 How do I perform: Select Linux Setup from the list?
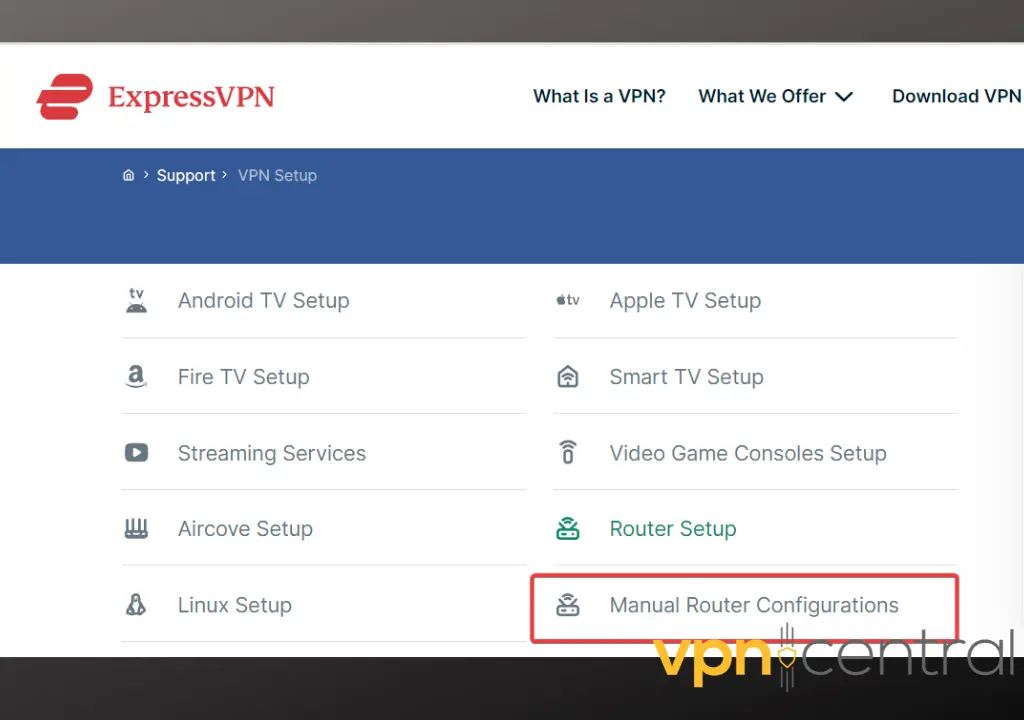coord(234,605)
